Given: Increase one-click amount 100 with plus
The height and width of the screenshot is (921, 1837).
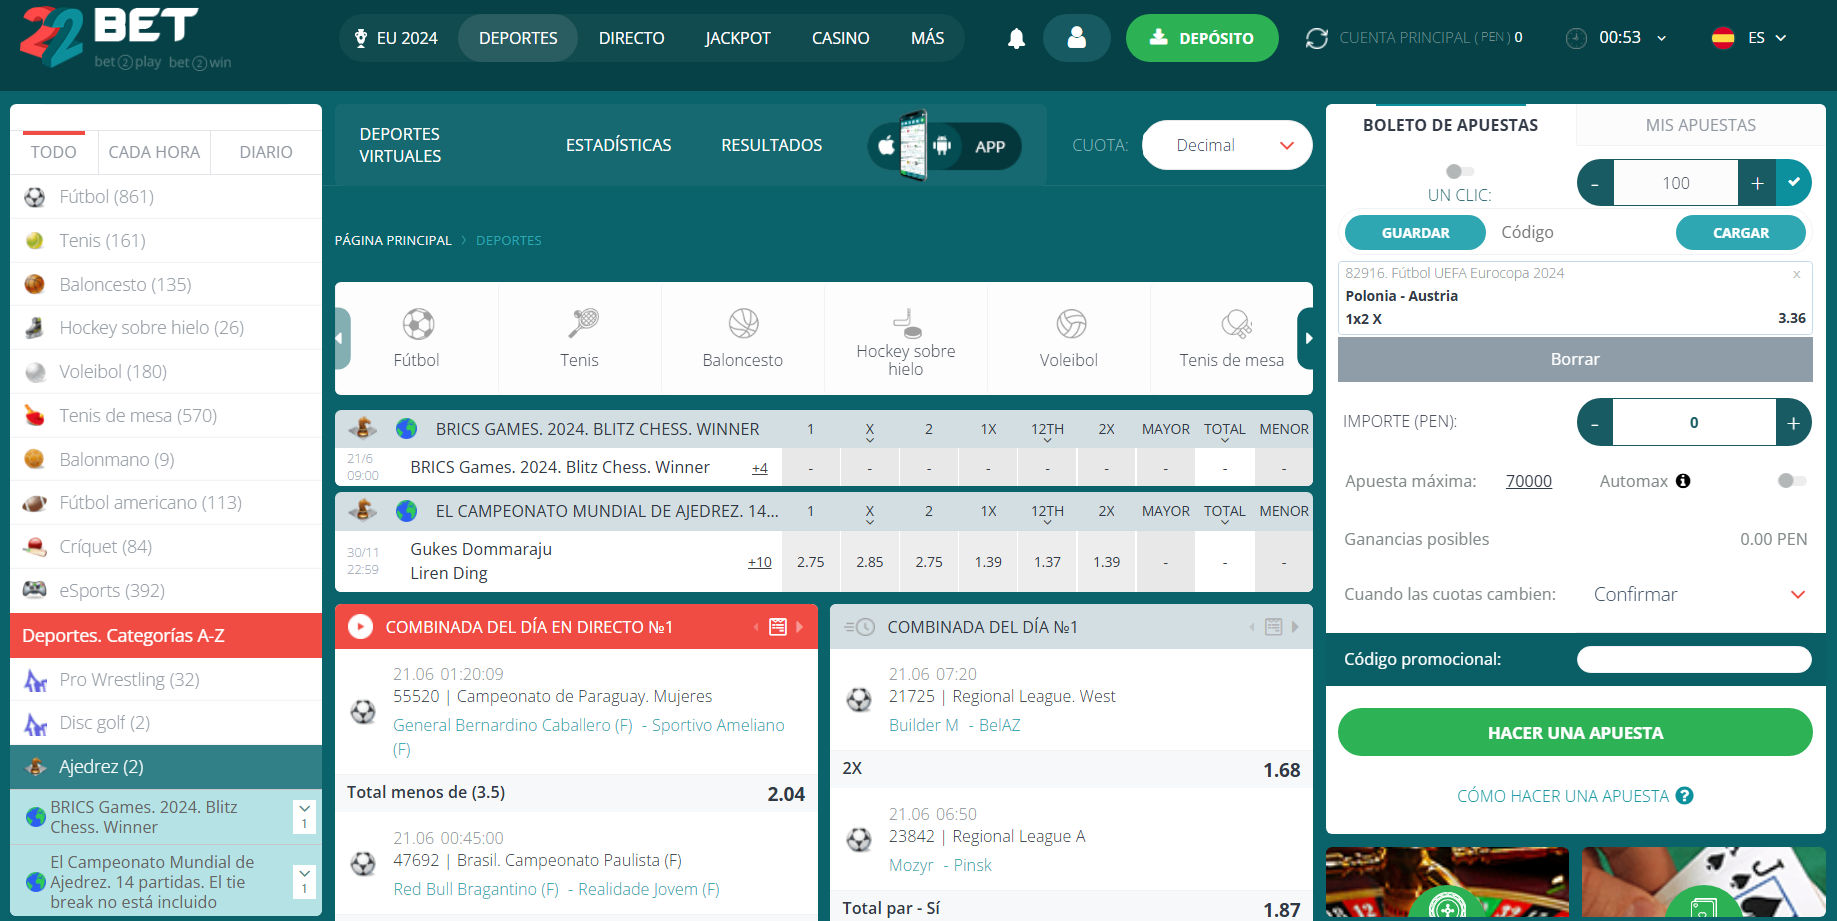Looking at the screenshot, I should [x=1757, y=183].
